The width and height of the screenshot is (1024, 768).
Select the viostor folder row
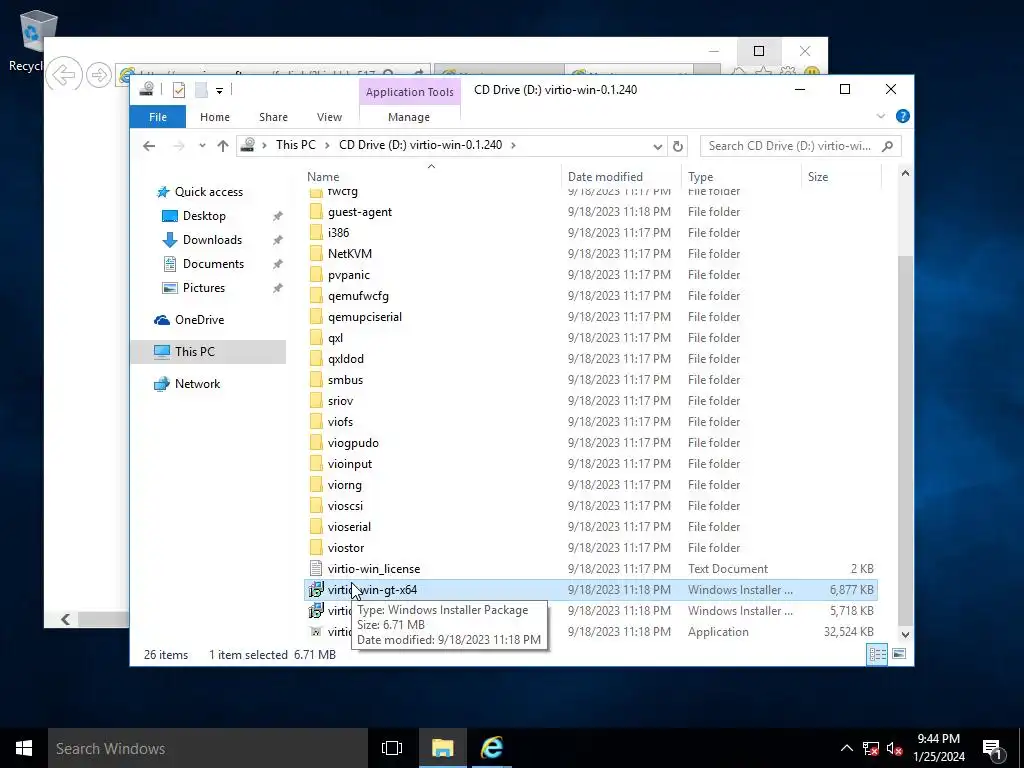pos(591,547)
